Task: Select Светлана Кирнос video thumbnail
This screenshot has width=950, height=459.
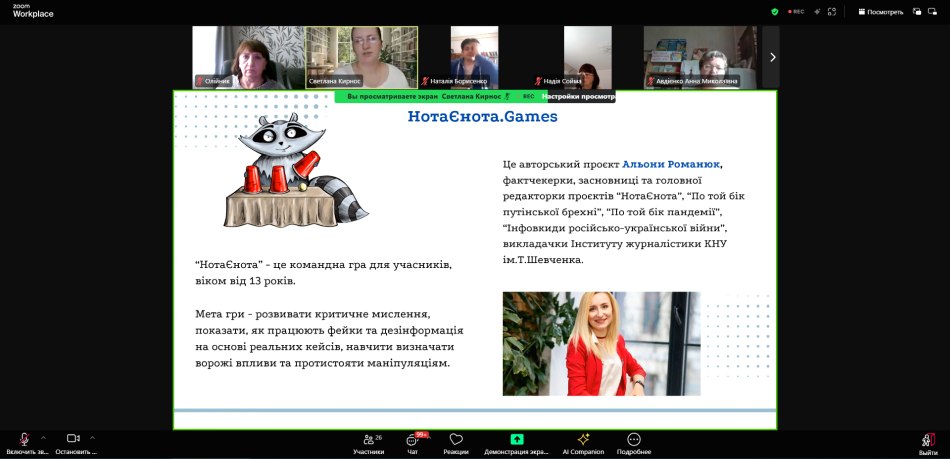Action: pos(361,57)
